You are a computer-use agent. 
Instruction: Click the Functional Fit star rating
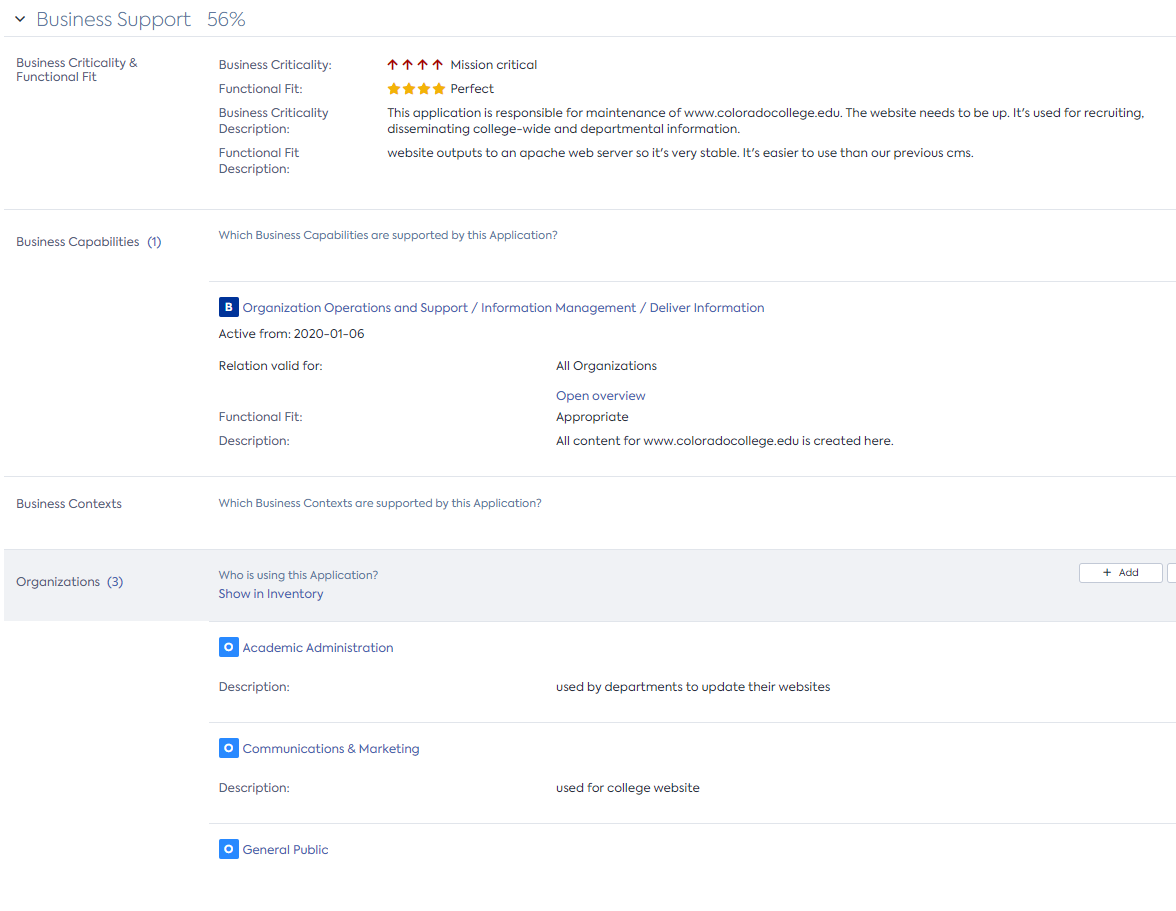pyautogui.click(x=416, y=89)
